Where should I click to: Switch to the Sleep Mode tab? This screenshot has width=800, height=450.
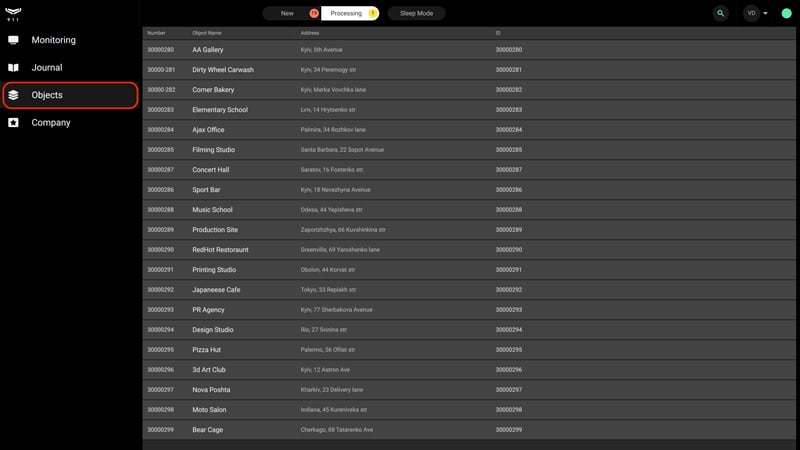tap(416, 13)
